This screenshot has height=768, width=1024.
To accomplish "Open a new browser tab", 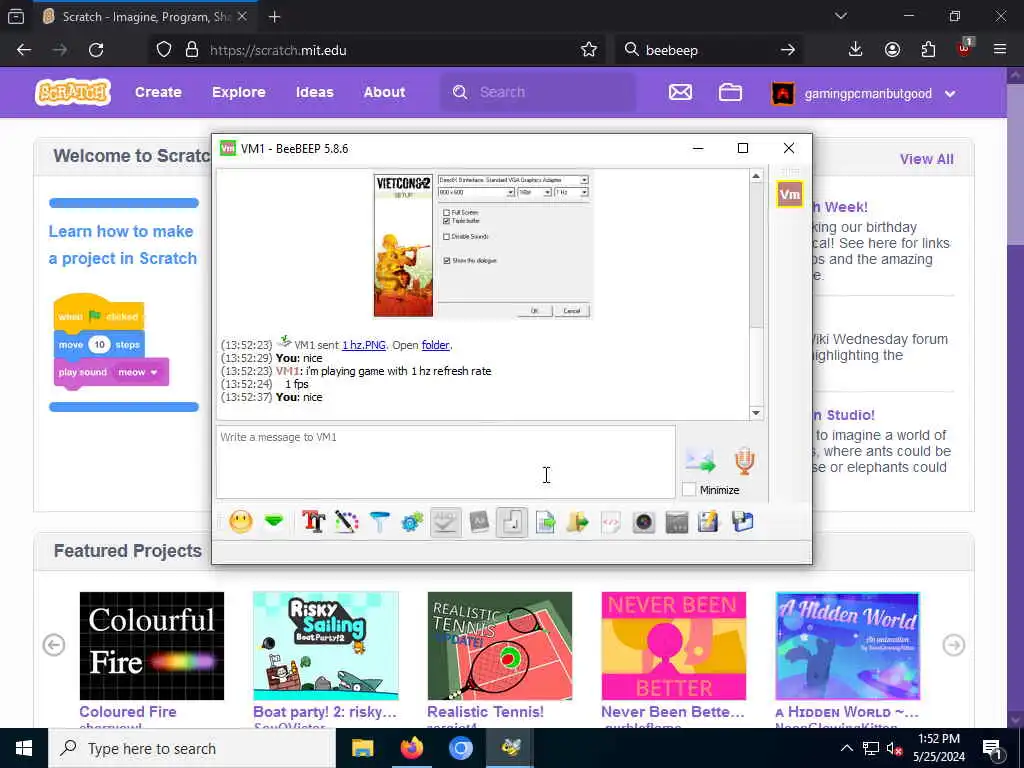I will [x=274, y=17].
